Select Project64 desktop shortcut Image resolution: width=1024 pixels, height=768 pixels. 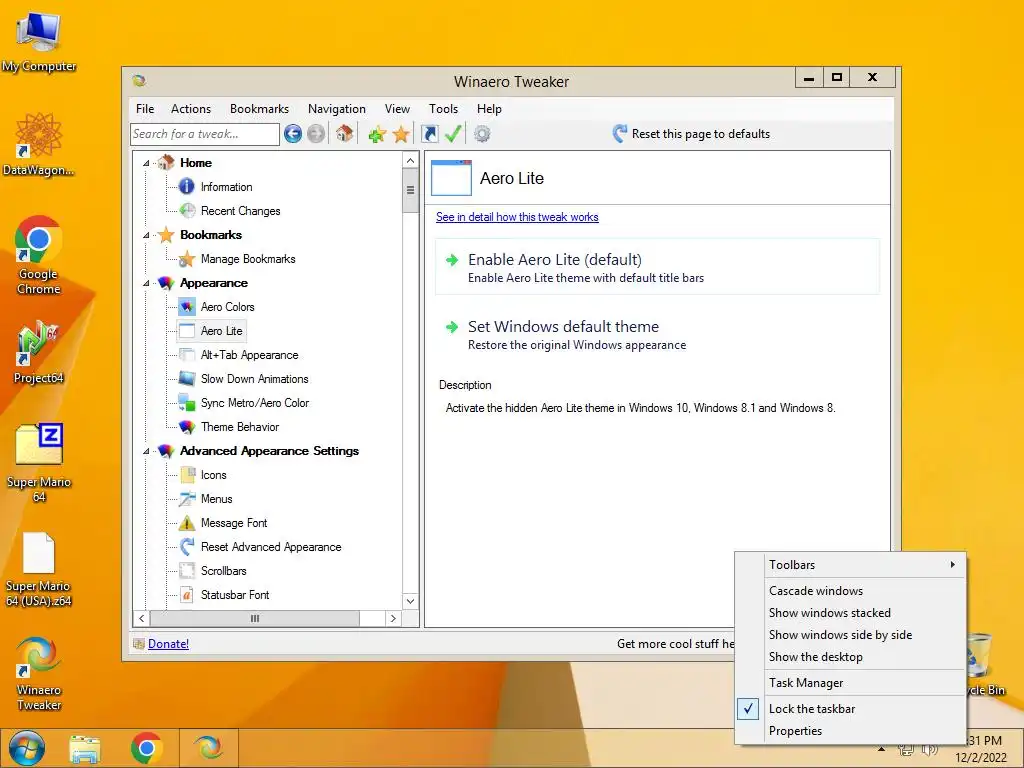[38, 351]
